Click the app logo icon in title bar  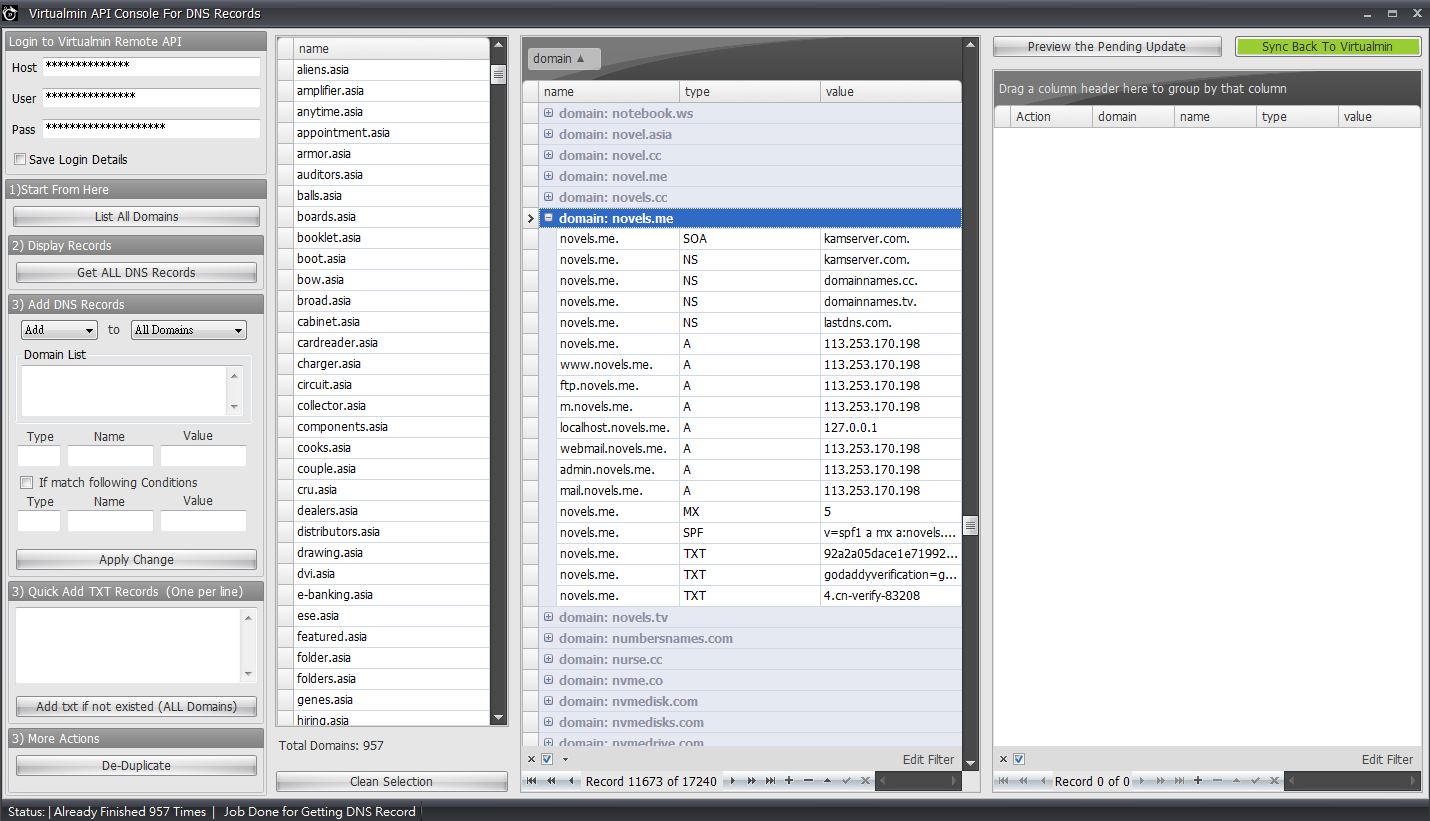click(x=10, y=13)
